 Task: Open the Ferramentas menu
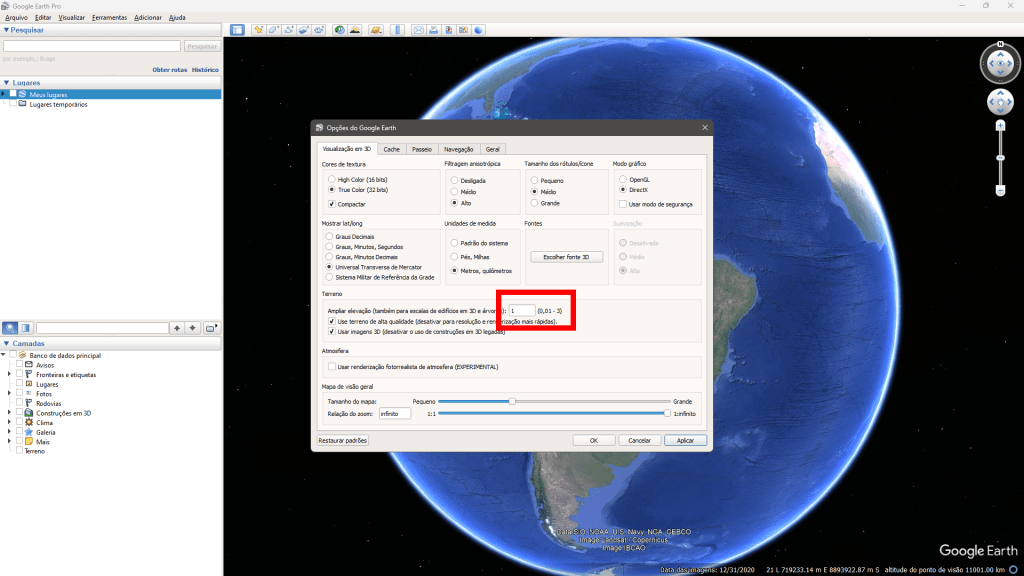click(x=109, y=17)
